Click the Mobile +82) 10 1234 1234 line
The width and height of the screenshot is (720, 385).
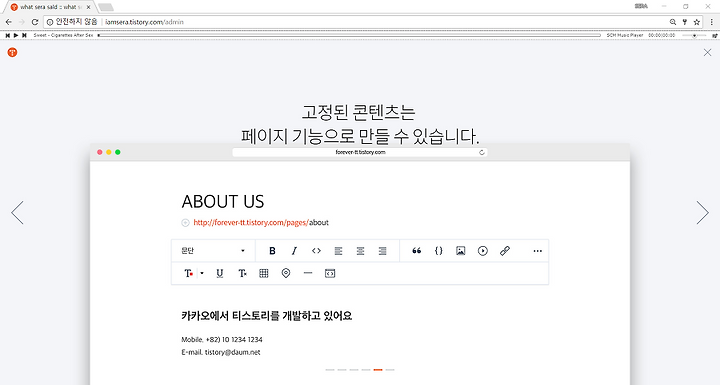[222, 340]
